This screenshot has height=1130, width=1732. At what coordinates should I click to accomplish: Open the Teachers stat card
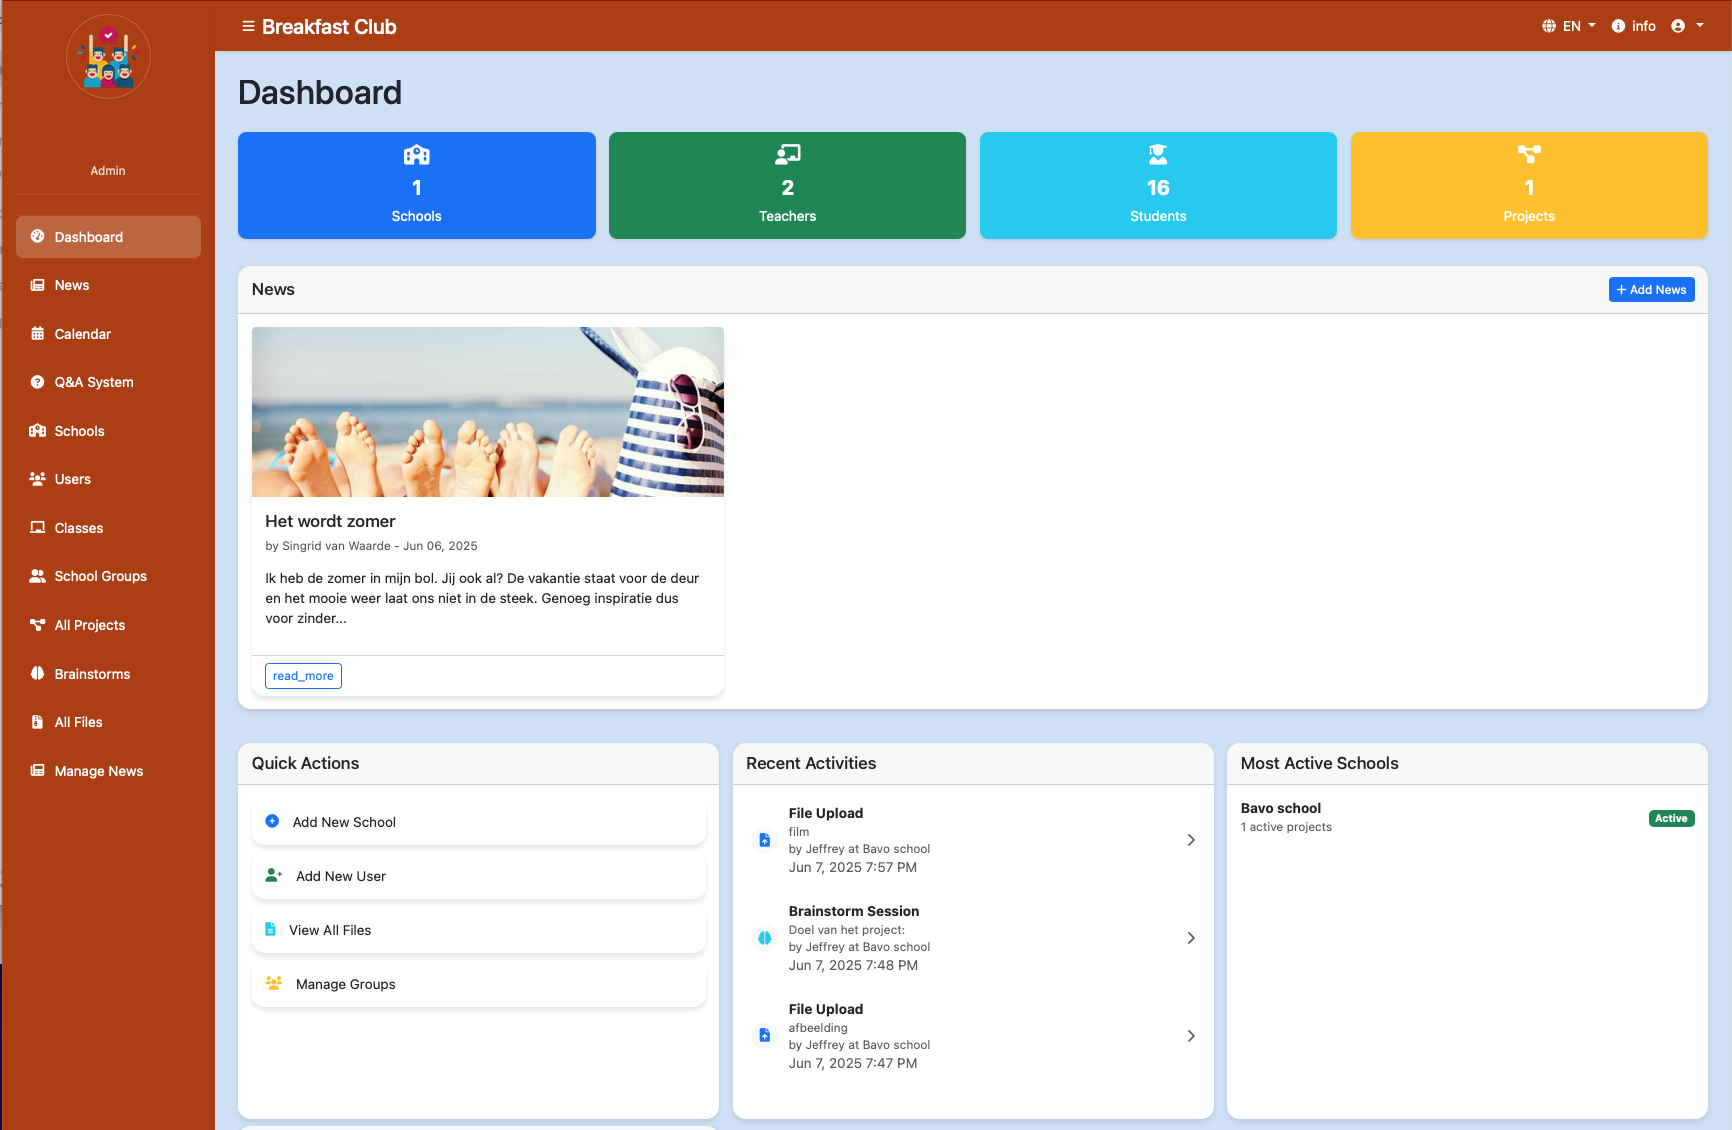point(787,185)
